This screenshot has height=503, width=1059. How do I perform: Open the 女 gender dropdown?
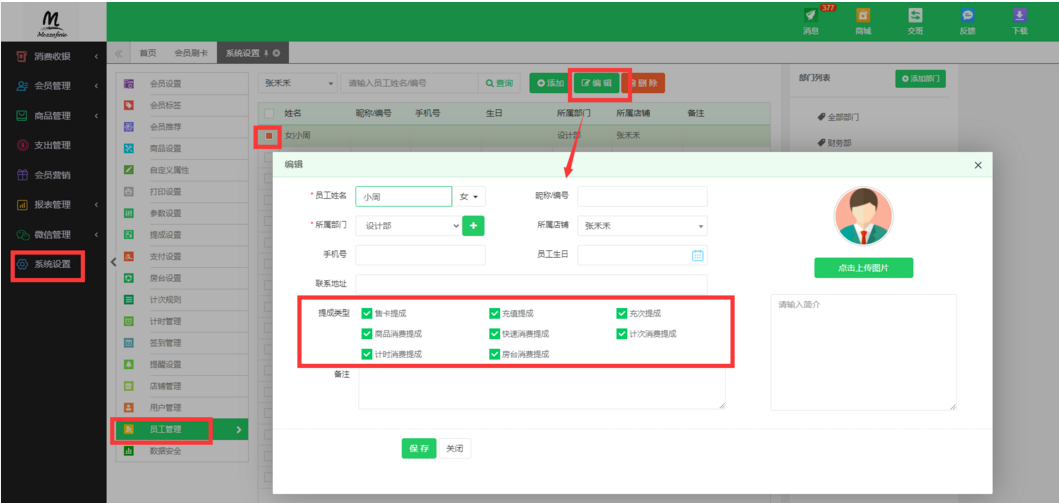[x=469, y=197]
